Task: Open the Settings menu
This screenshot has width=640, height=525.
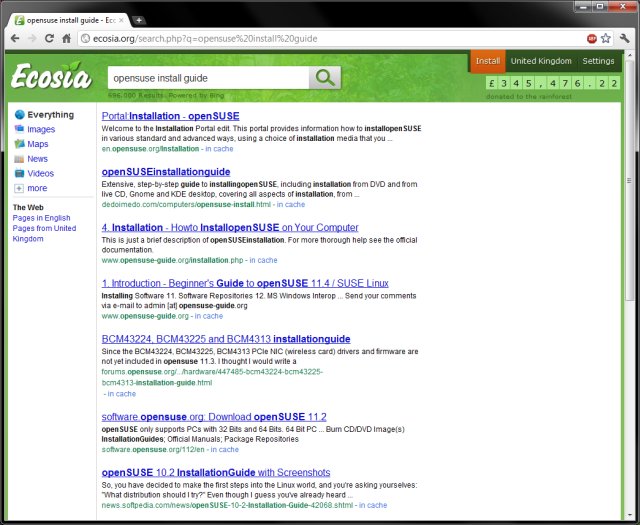Action: click(x=598, y=61)
